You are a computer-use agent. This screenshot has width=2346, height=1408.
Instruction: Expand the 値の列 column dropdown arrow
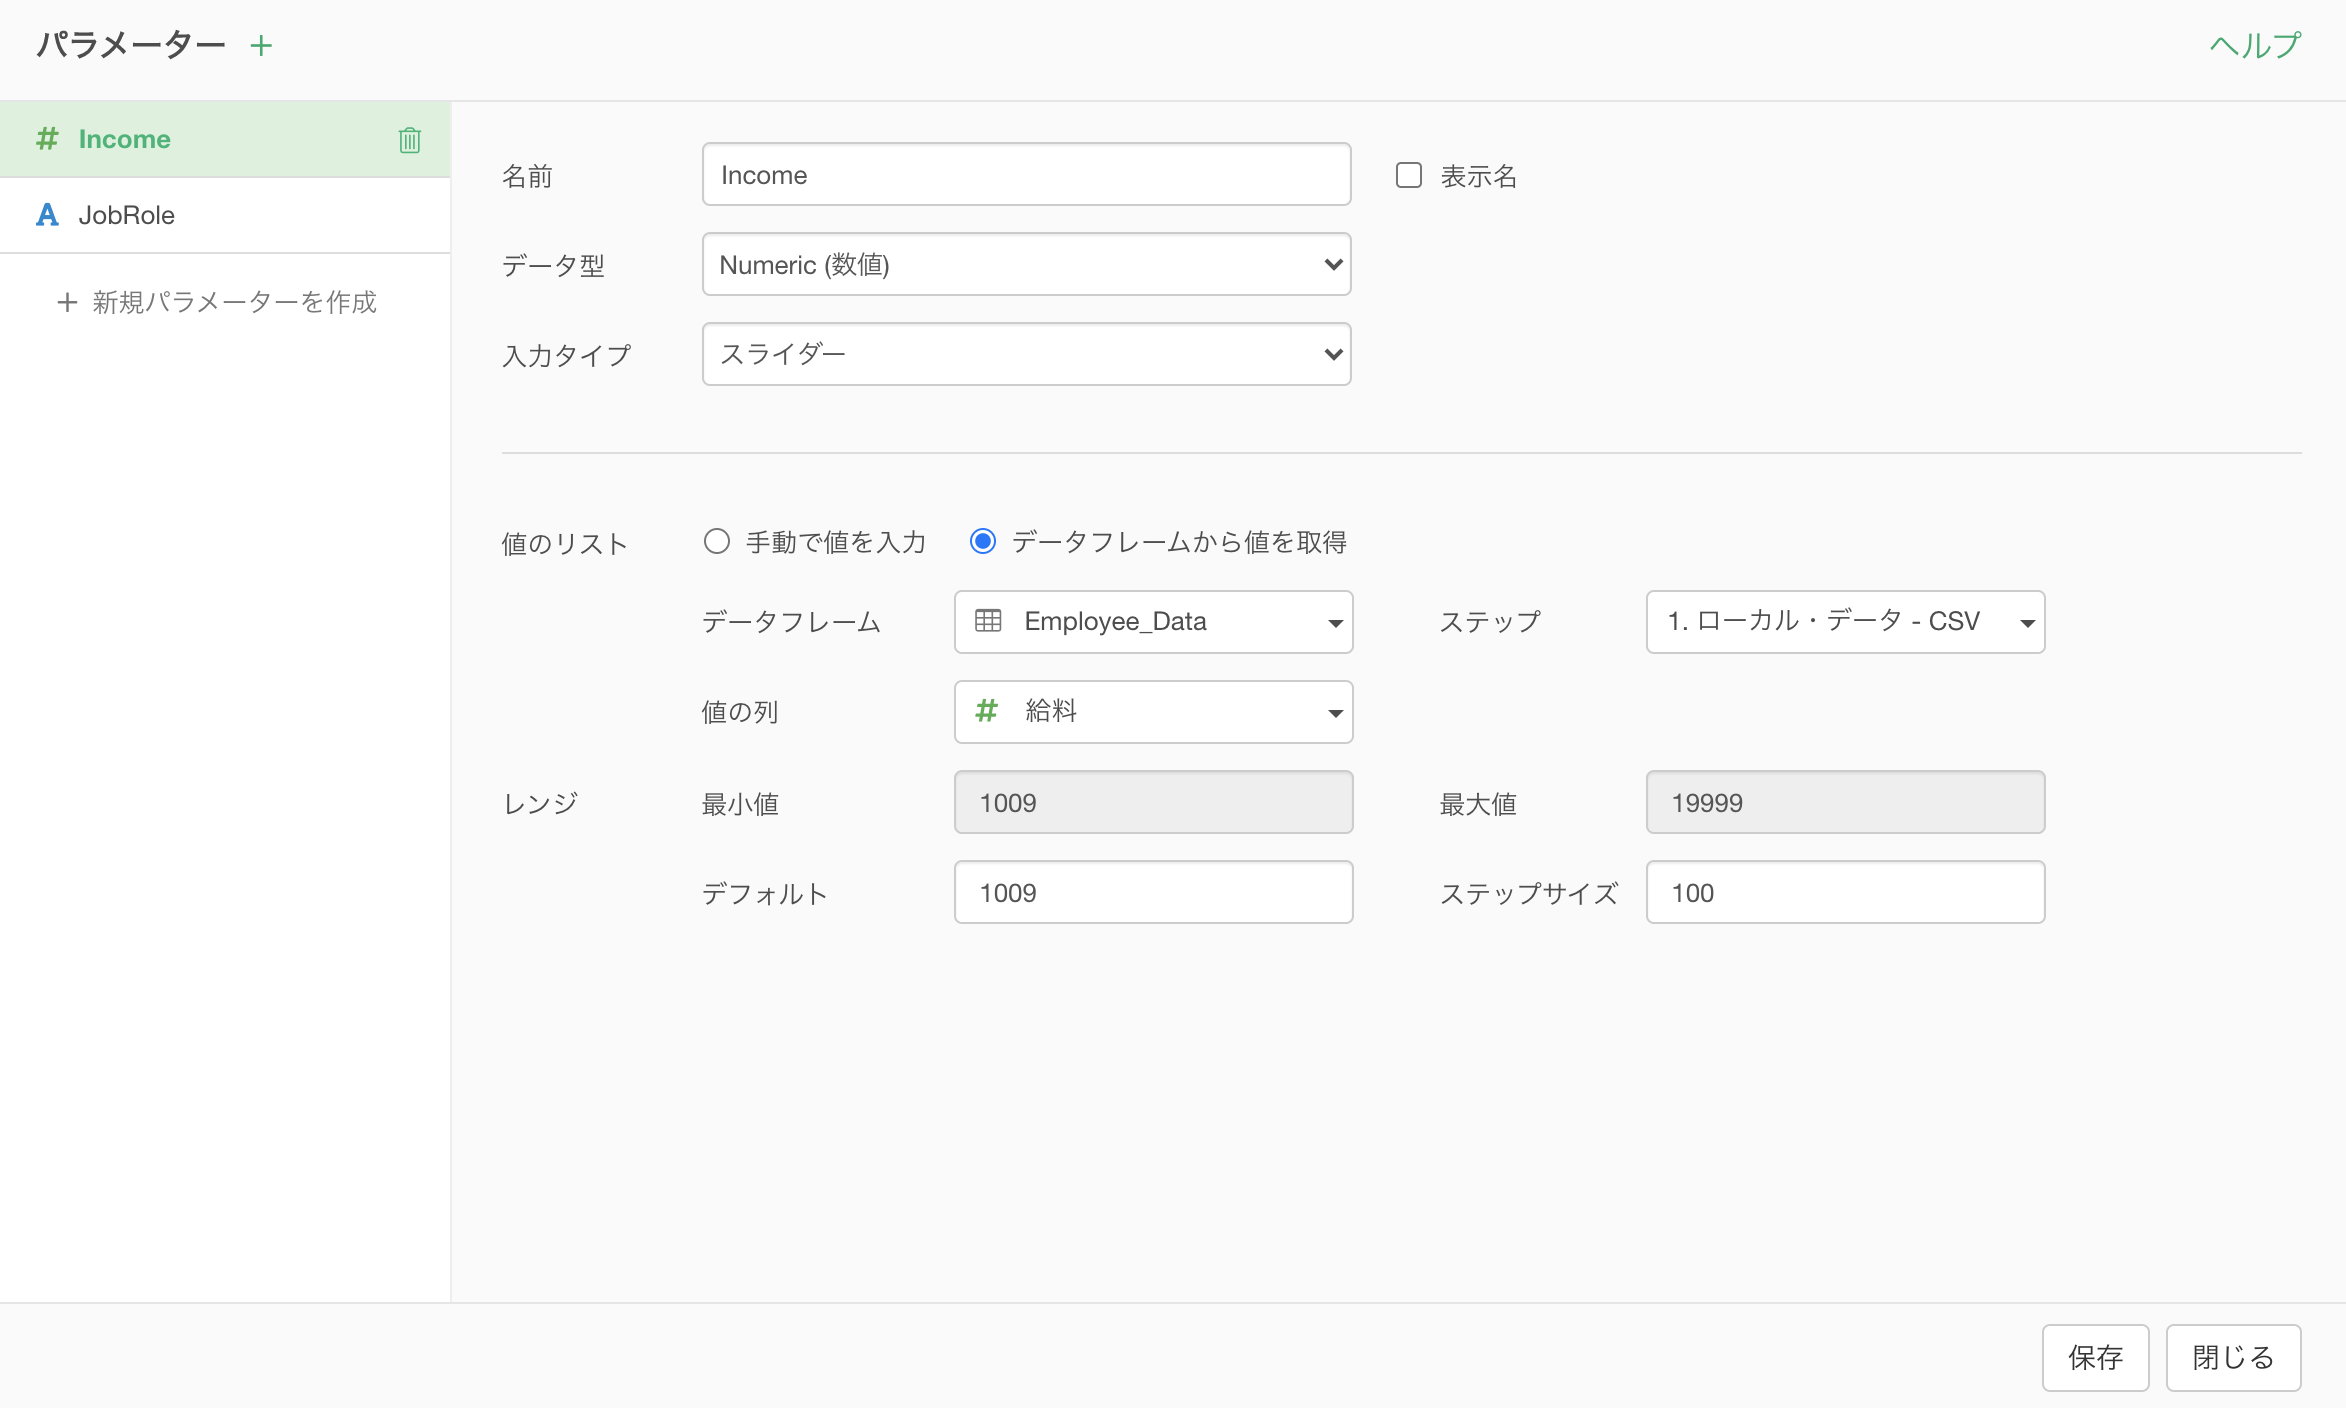(1334, 713)
